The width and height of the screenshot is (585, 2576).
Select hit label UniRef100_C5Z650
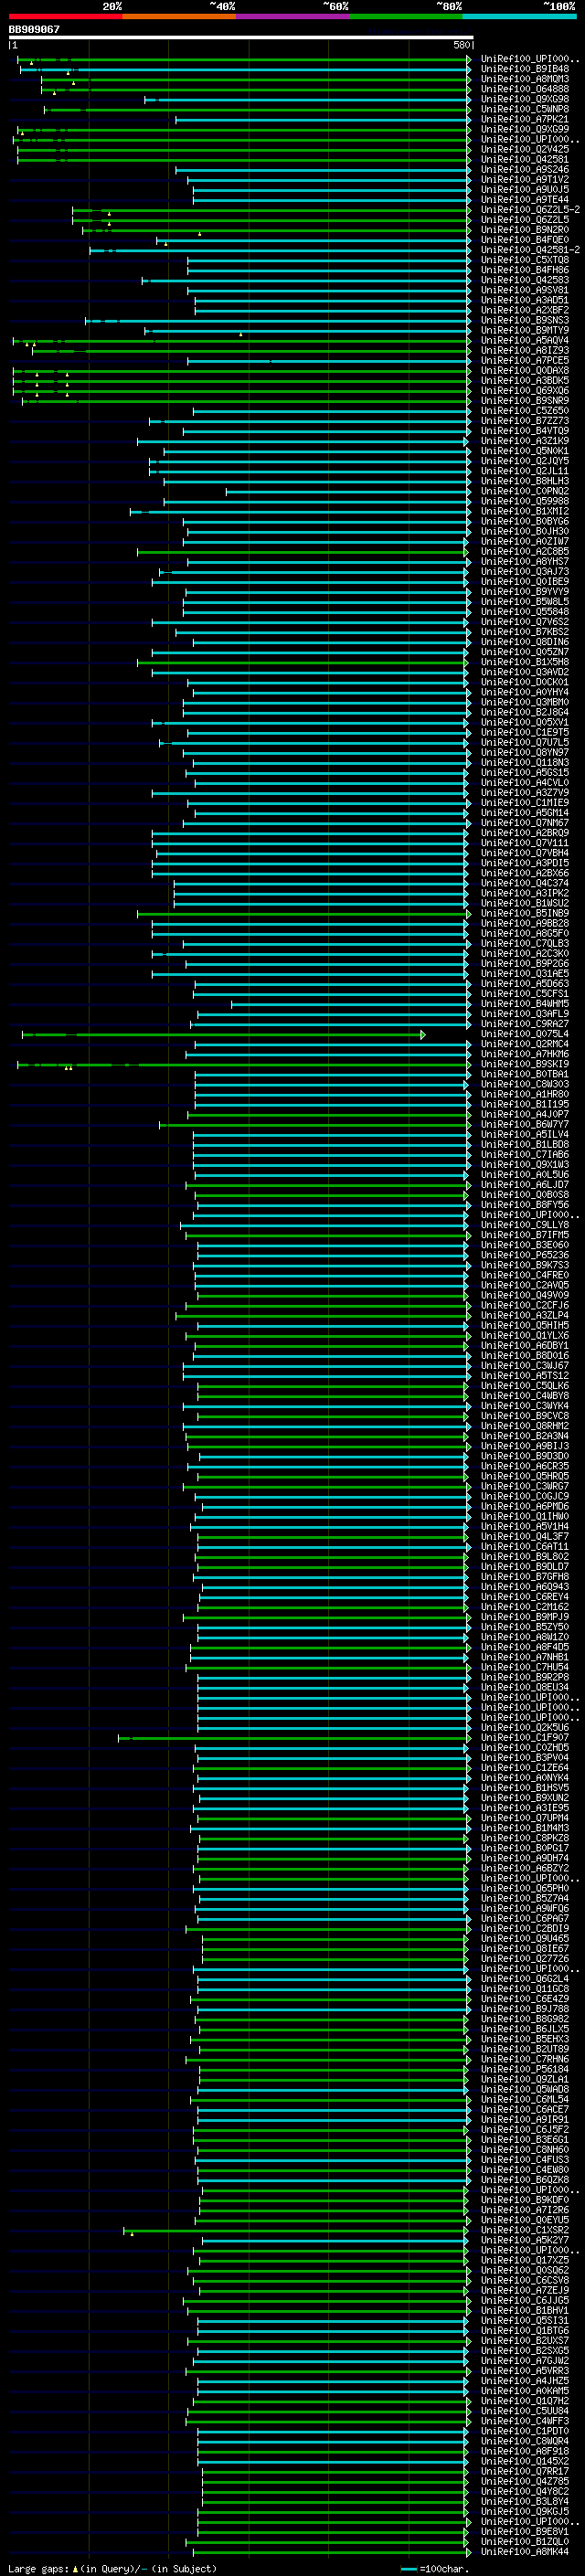tap(524, 411)
